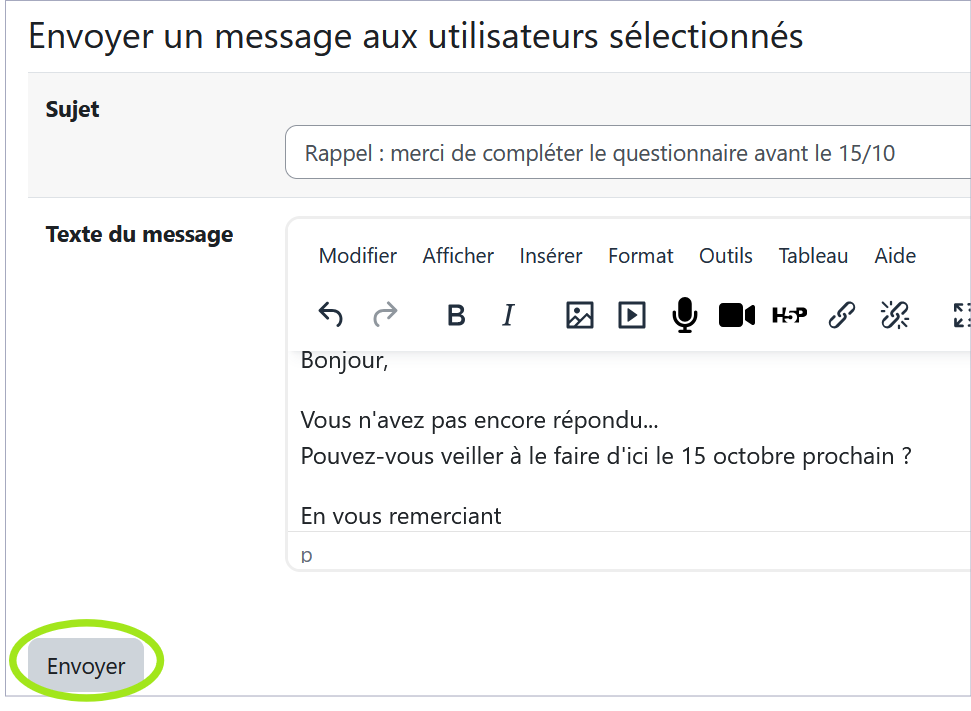971x711 pixels.
Task: Toggle italic formatting
Action: 508,316
